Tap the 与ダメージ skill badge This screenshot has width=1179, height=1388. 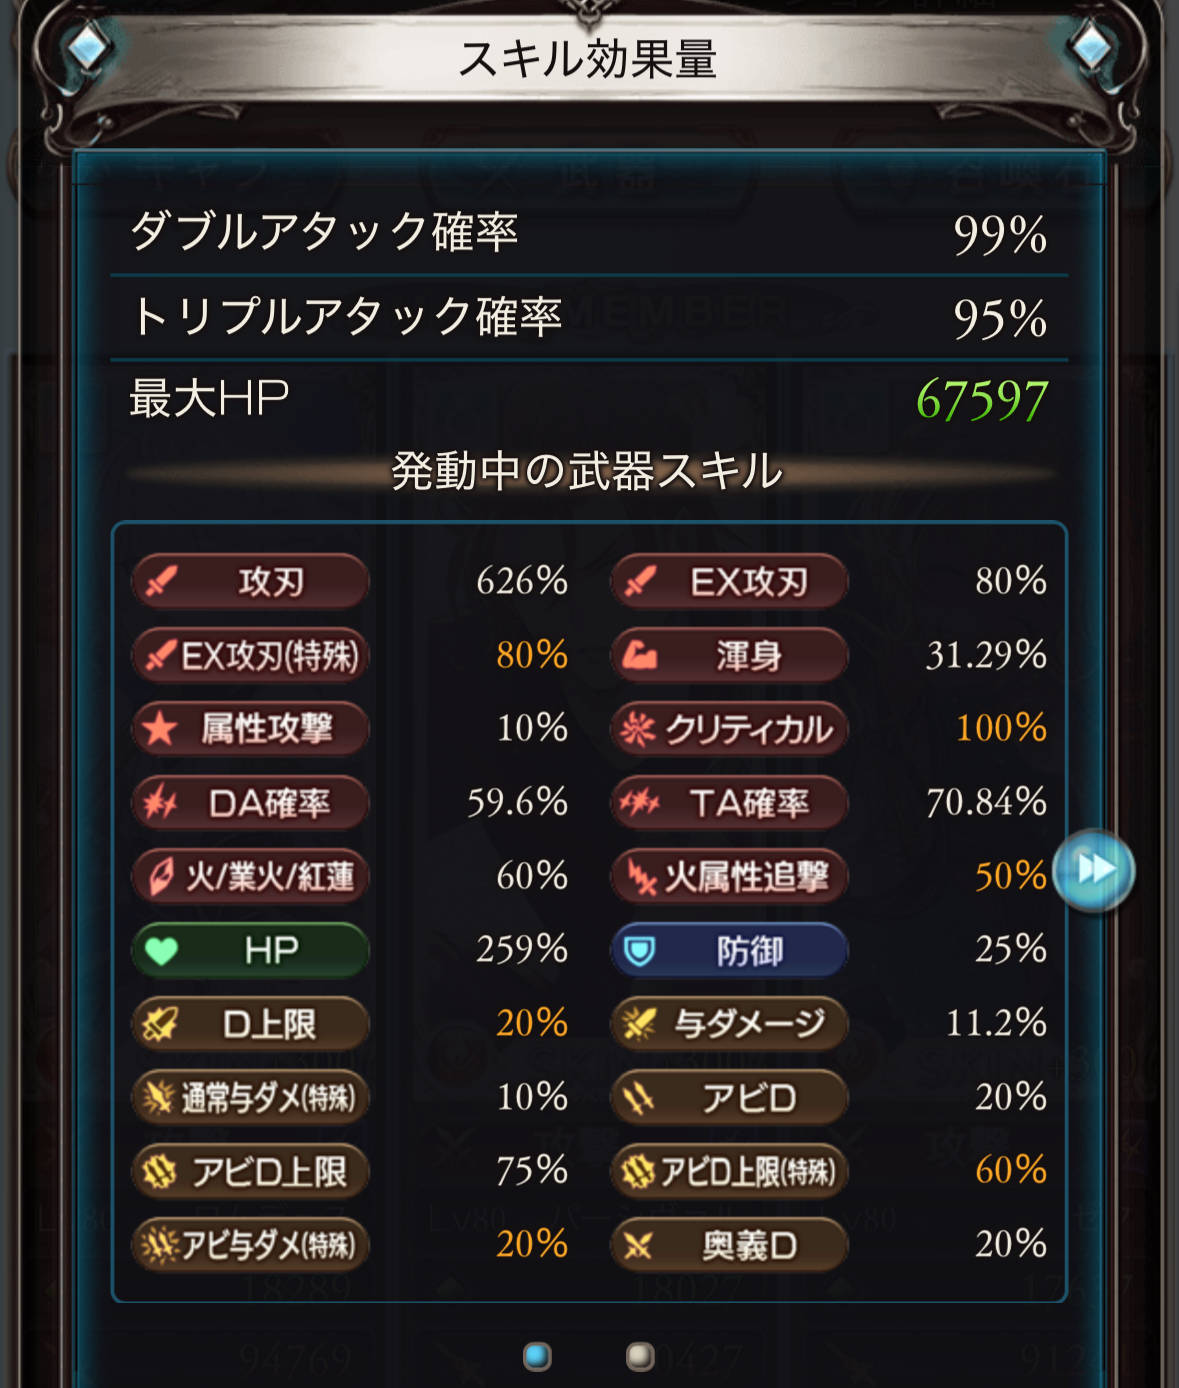[729, 1024]
